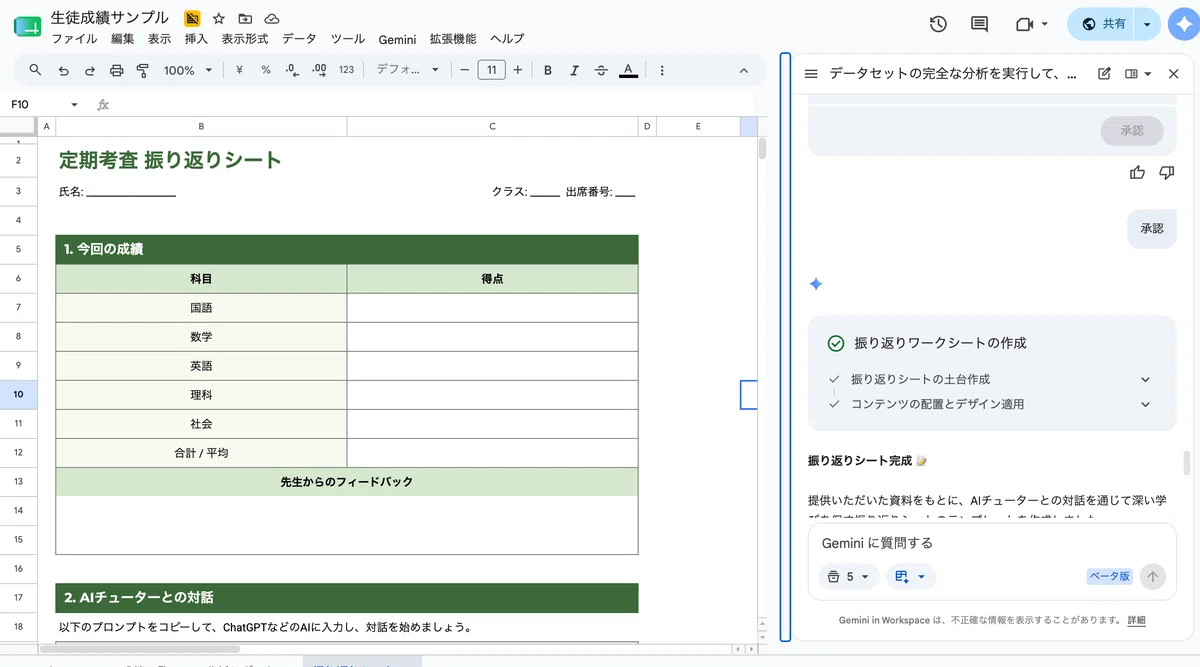This screenshot has height=667, width=1200.
Task: Decrease decimal places
Action: coord(292,70)
